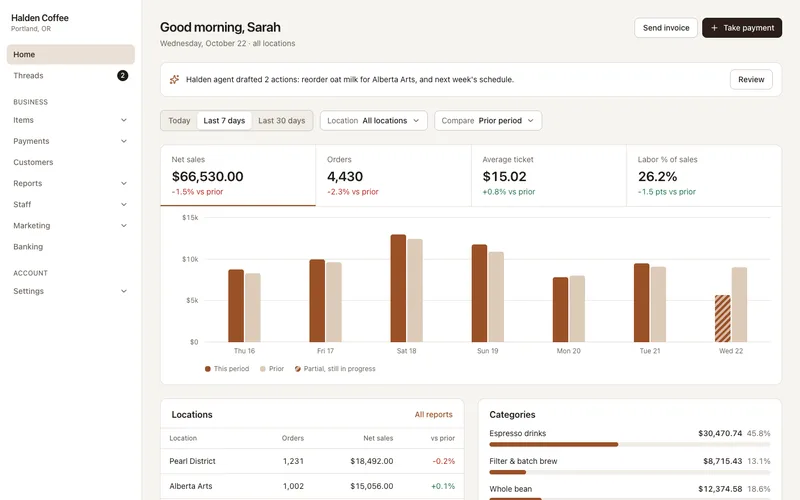Click the This period legend dot
The height and width of the screenshot is (500, 800).
coord(208,369)
